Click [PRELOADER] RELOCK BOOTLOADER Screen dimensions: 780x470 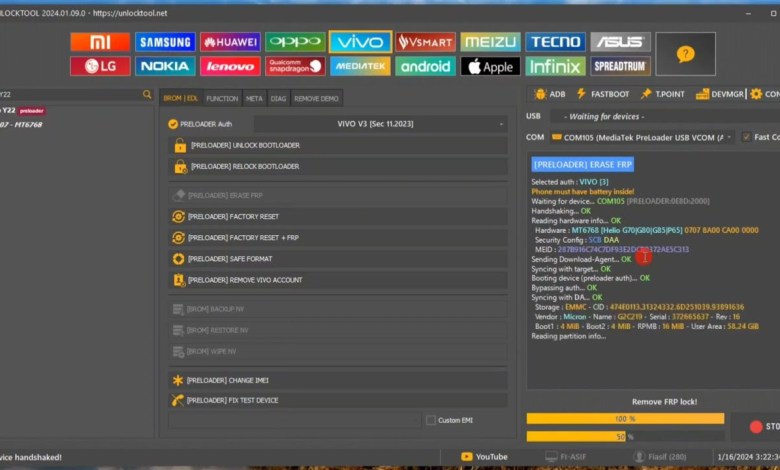pos(338,167)
